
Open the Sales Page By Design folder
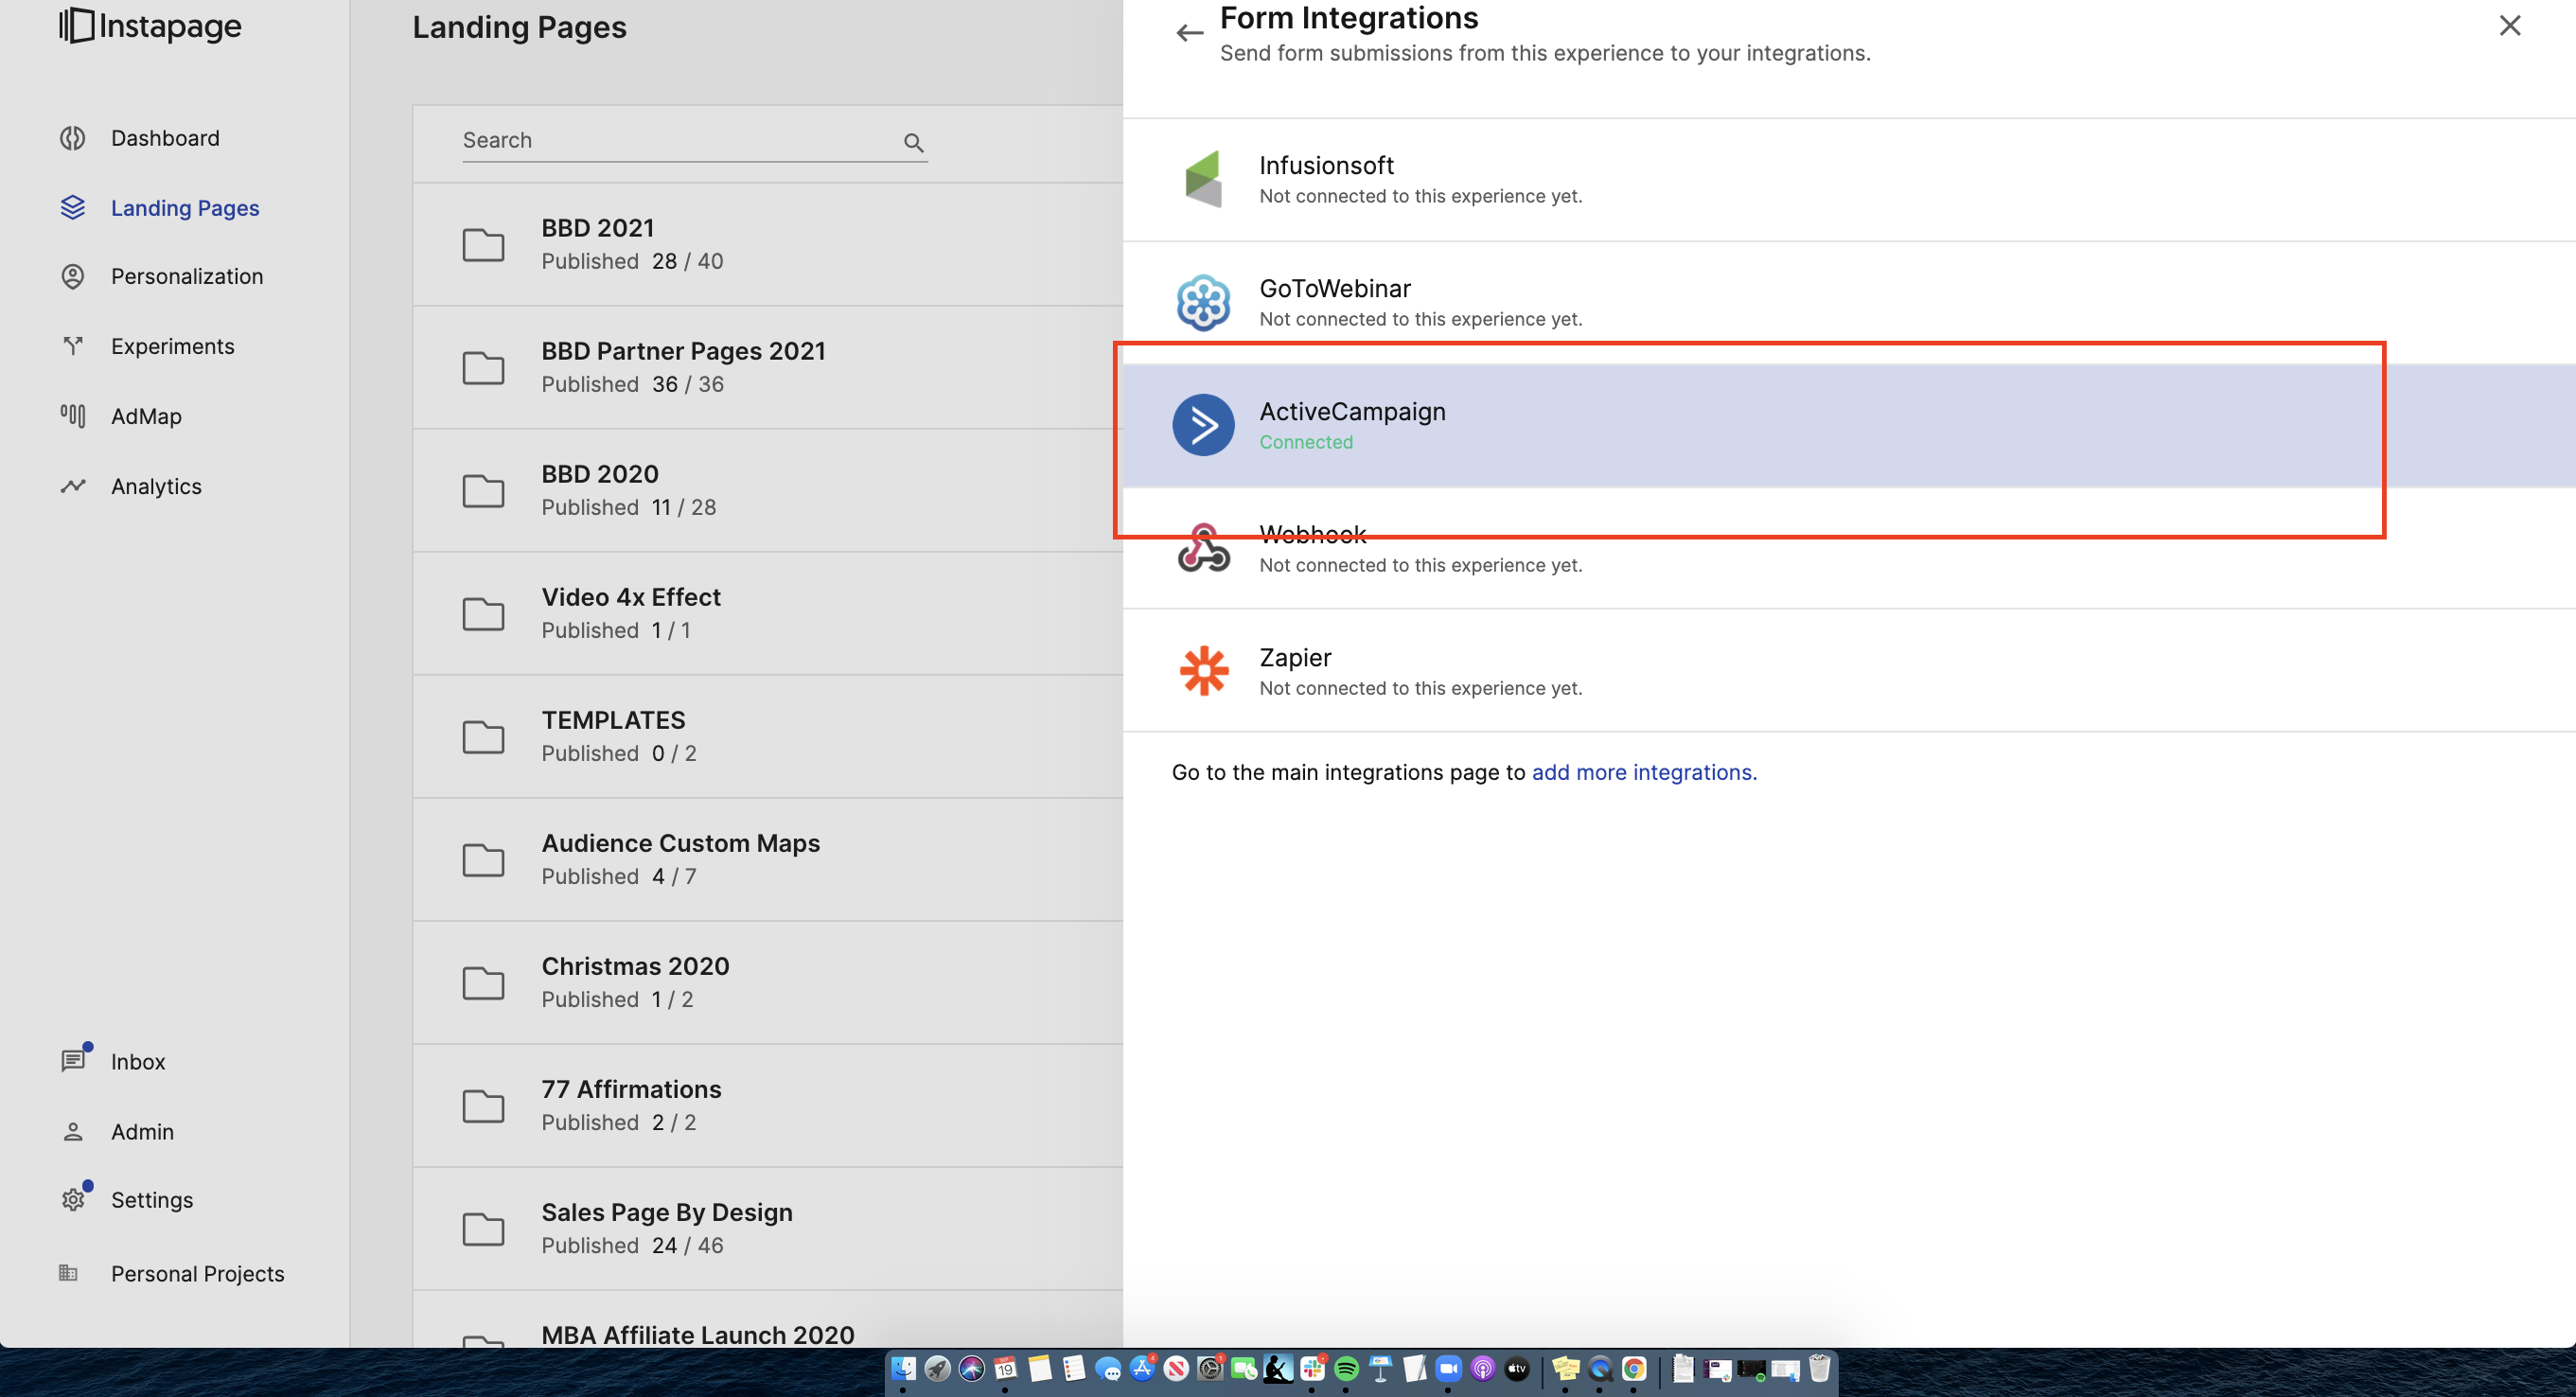coord(767,1228)
